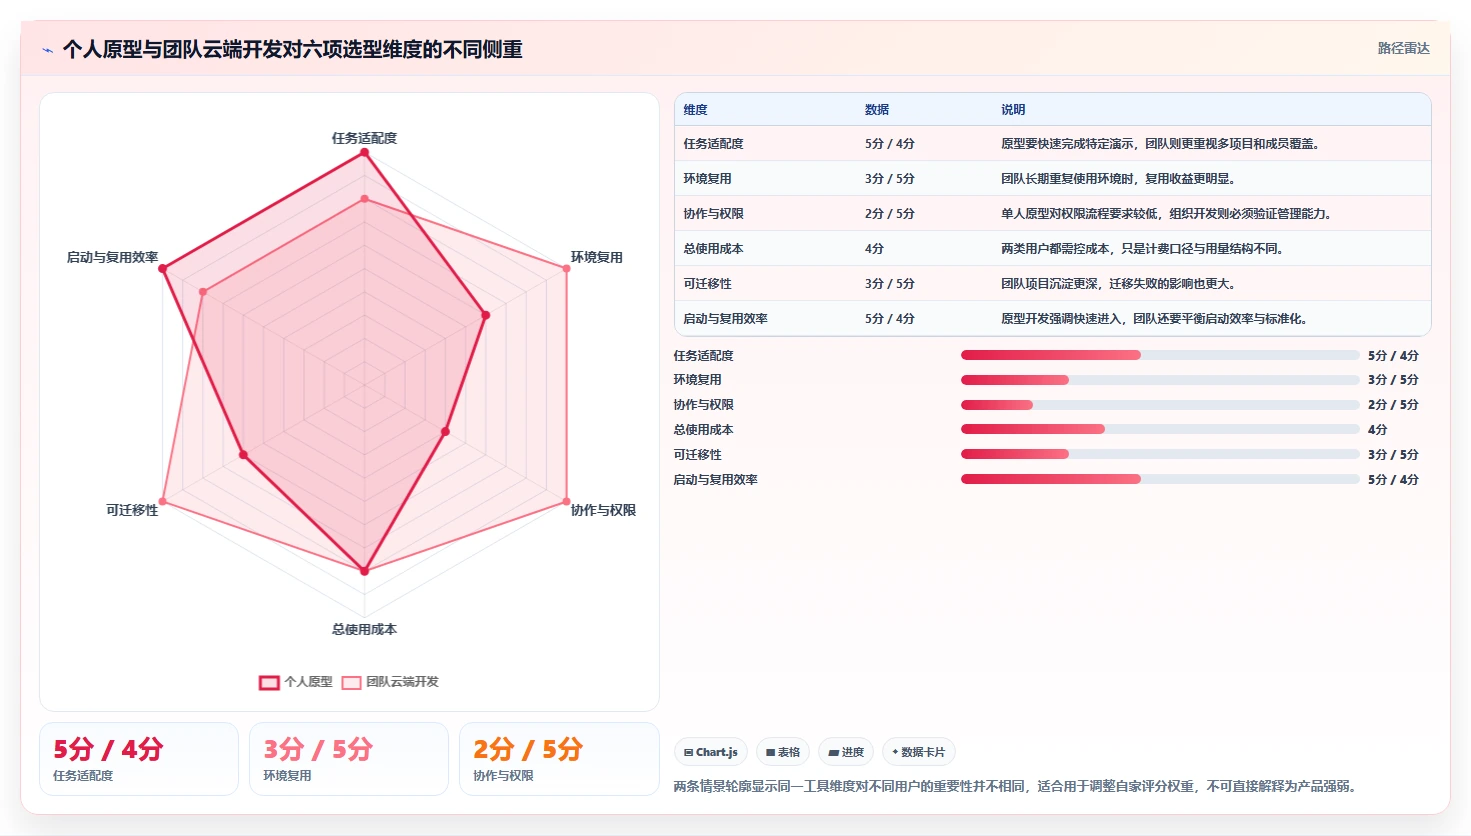Screen dimensions: 1471x836
Task: Select the 数据卡片 chip
Action: 918,752
